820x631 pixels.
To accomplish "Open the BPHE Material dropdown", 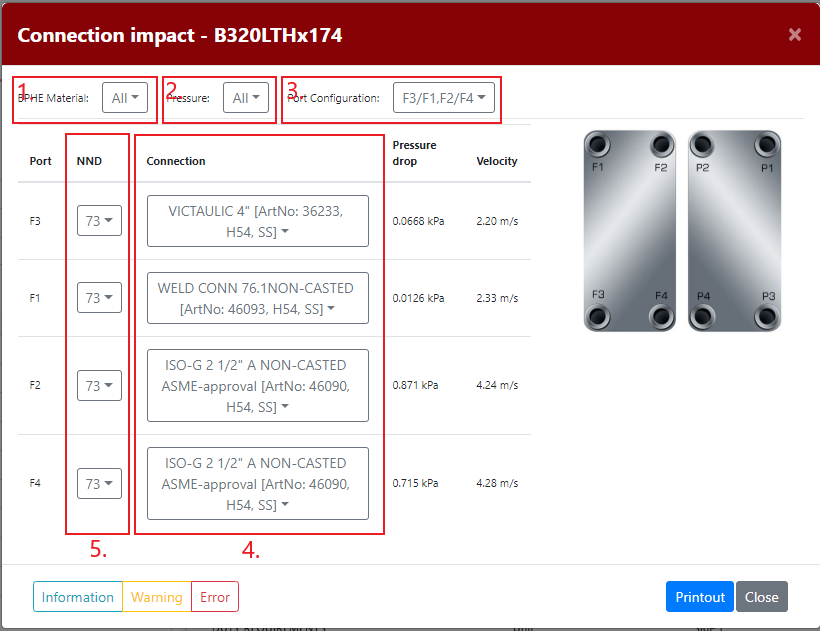I will [125, 98].
